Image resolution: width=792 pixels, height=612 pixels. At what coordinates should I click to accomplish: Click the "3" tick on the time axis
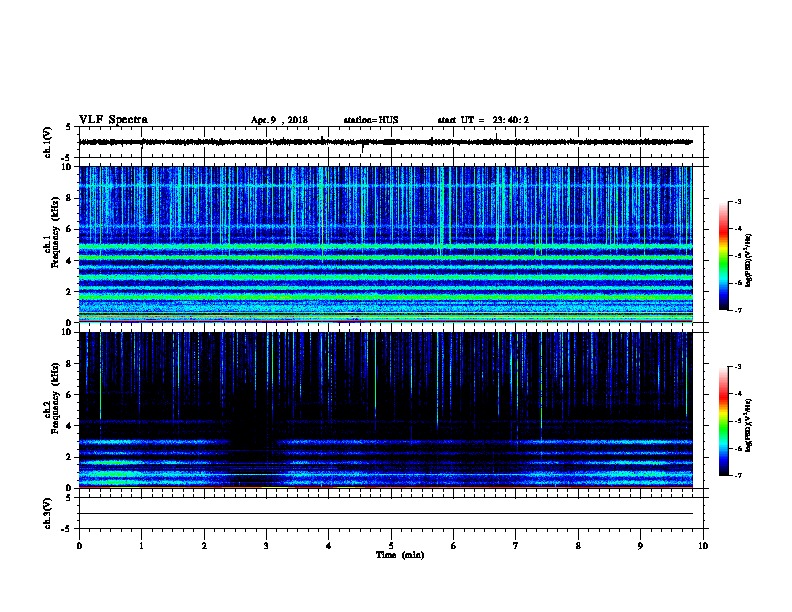266,546
